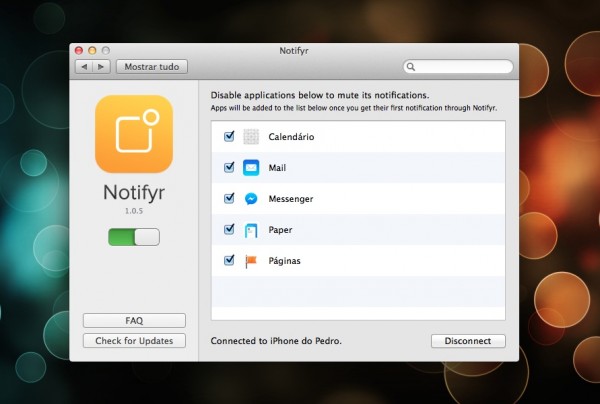This screenshot has width=600, height=404.
Task: Go forward with the right arrow button
Action: click(101, 67)
